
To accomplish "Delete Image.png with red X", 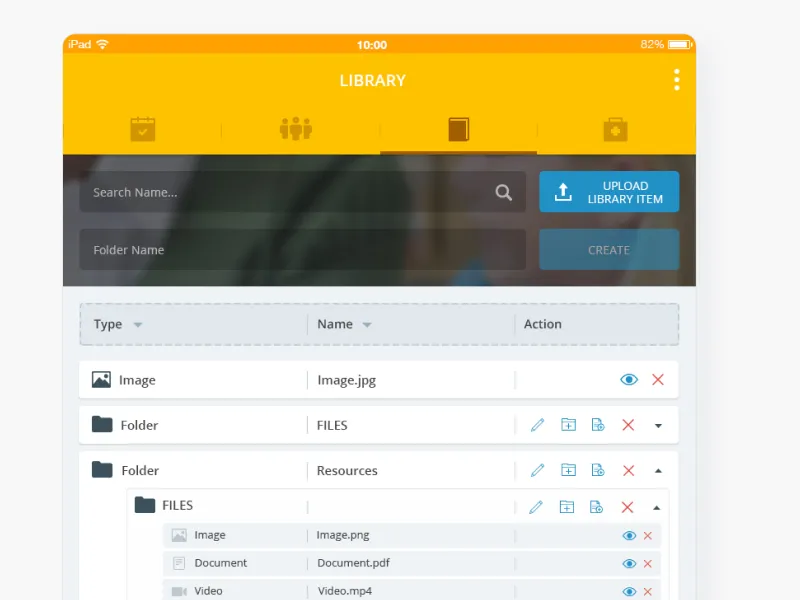I will 647,536.
